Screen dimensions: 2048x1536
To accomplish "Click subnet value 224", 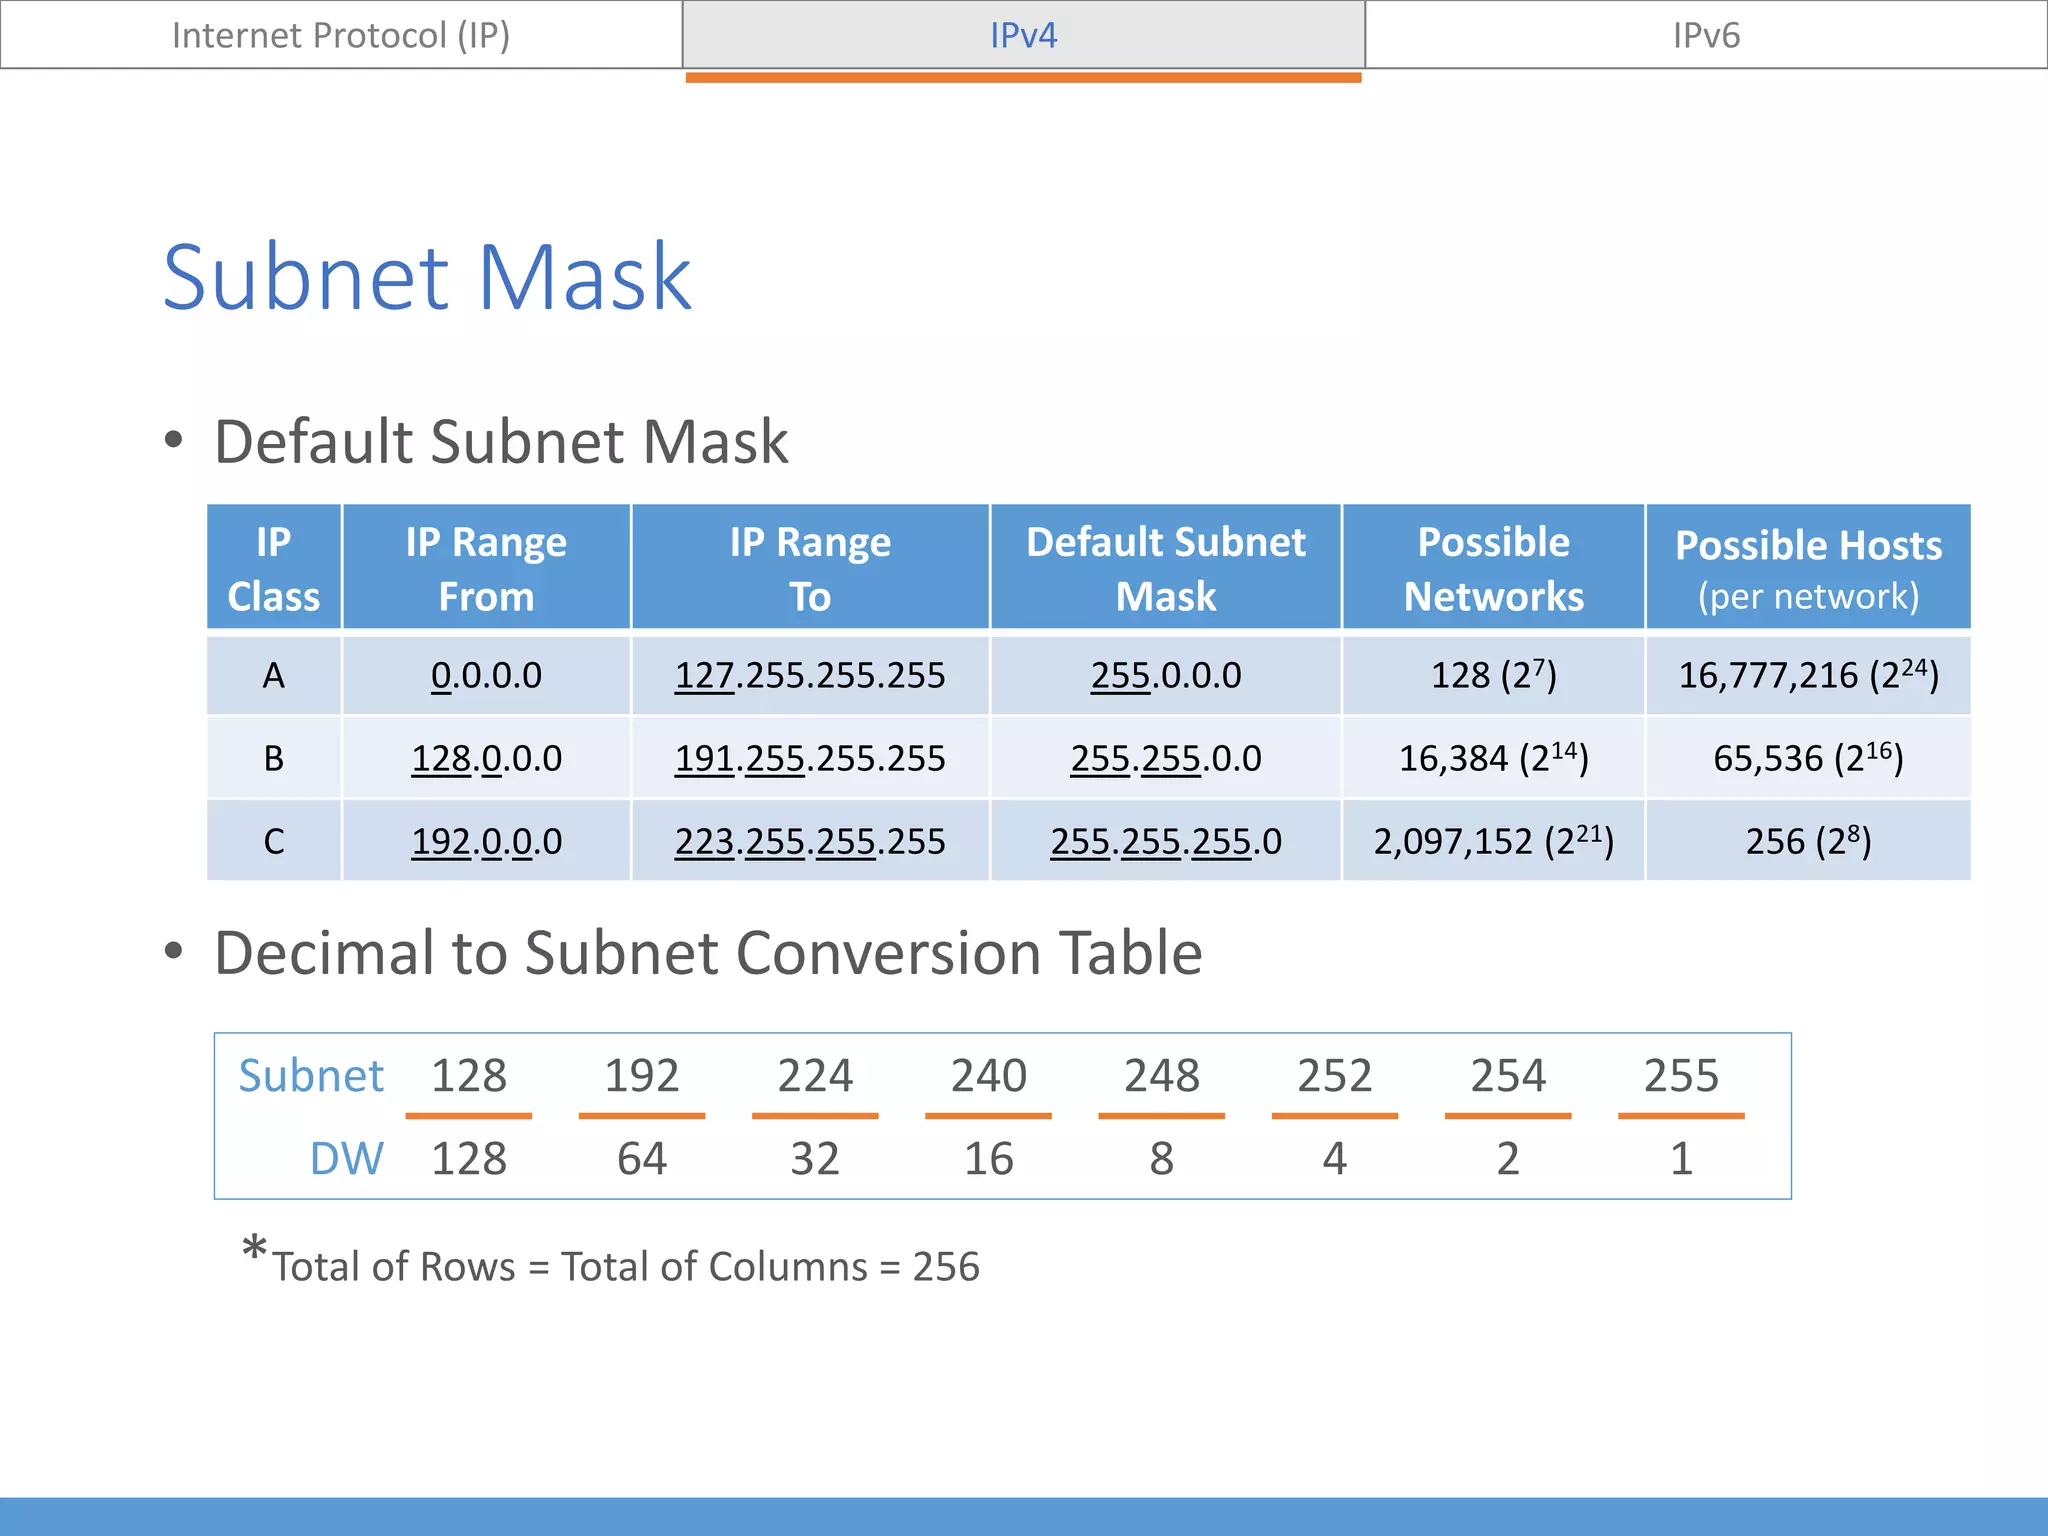I will pyautogui.click(x=815, y=1076).
